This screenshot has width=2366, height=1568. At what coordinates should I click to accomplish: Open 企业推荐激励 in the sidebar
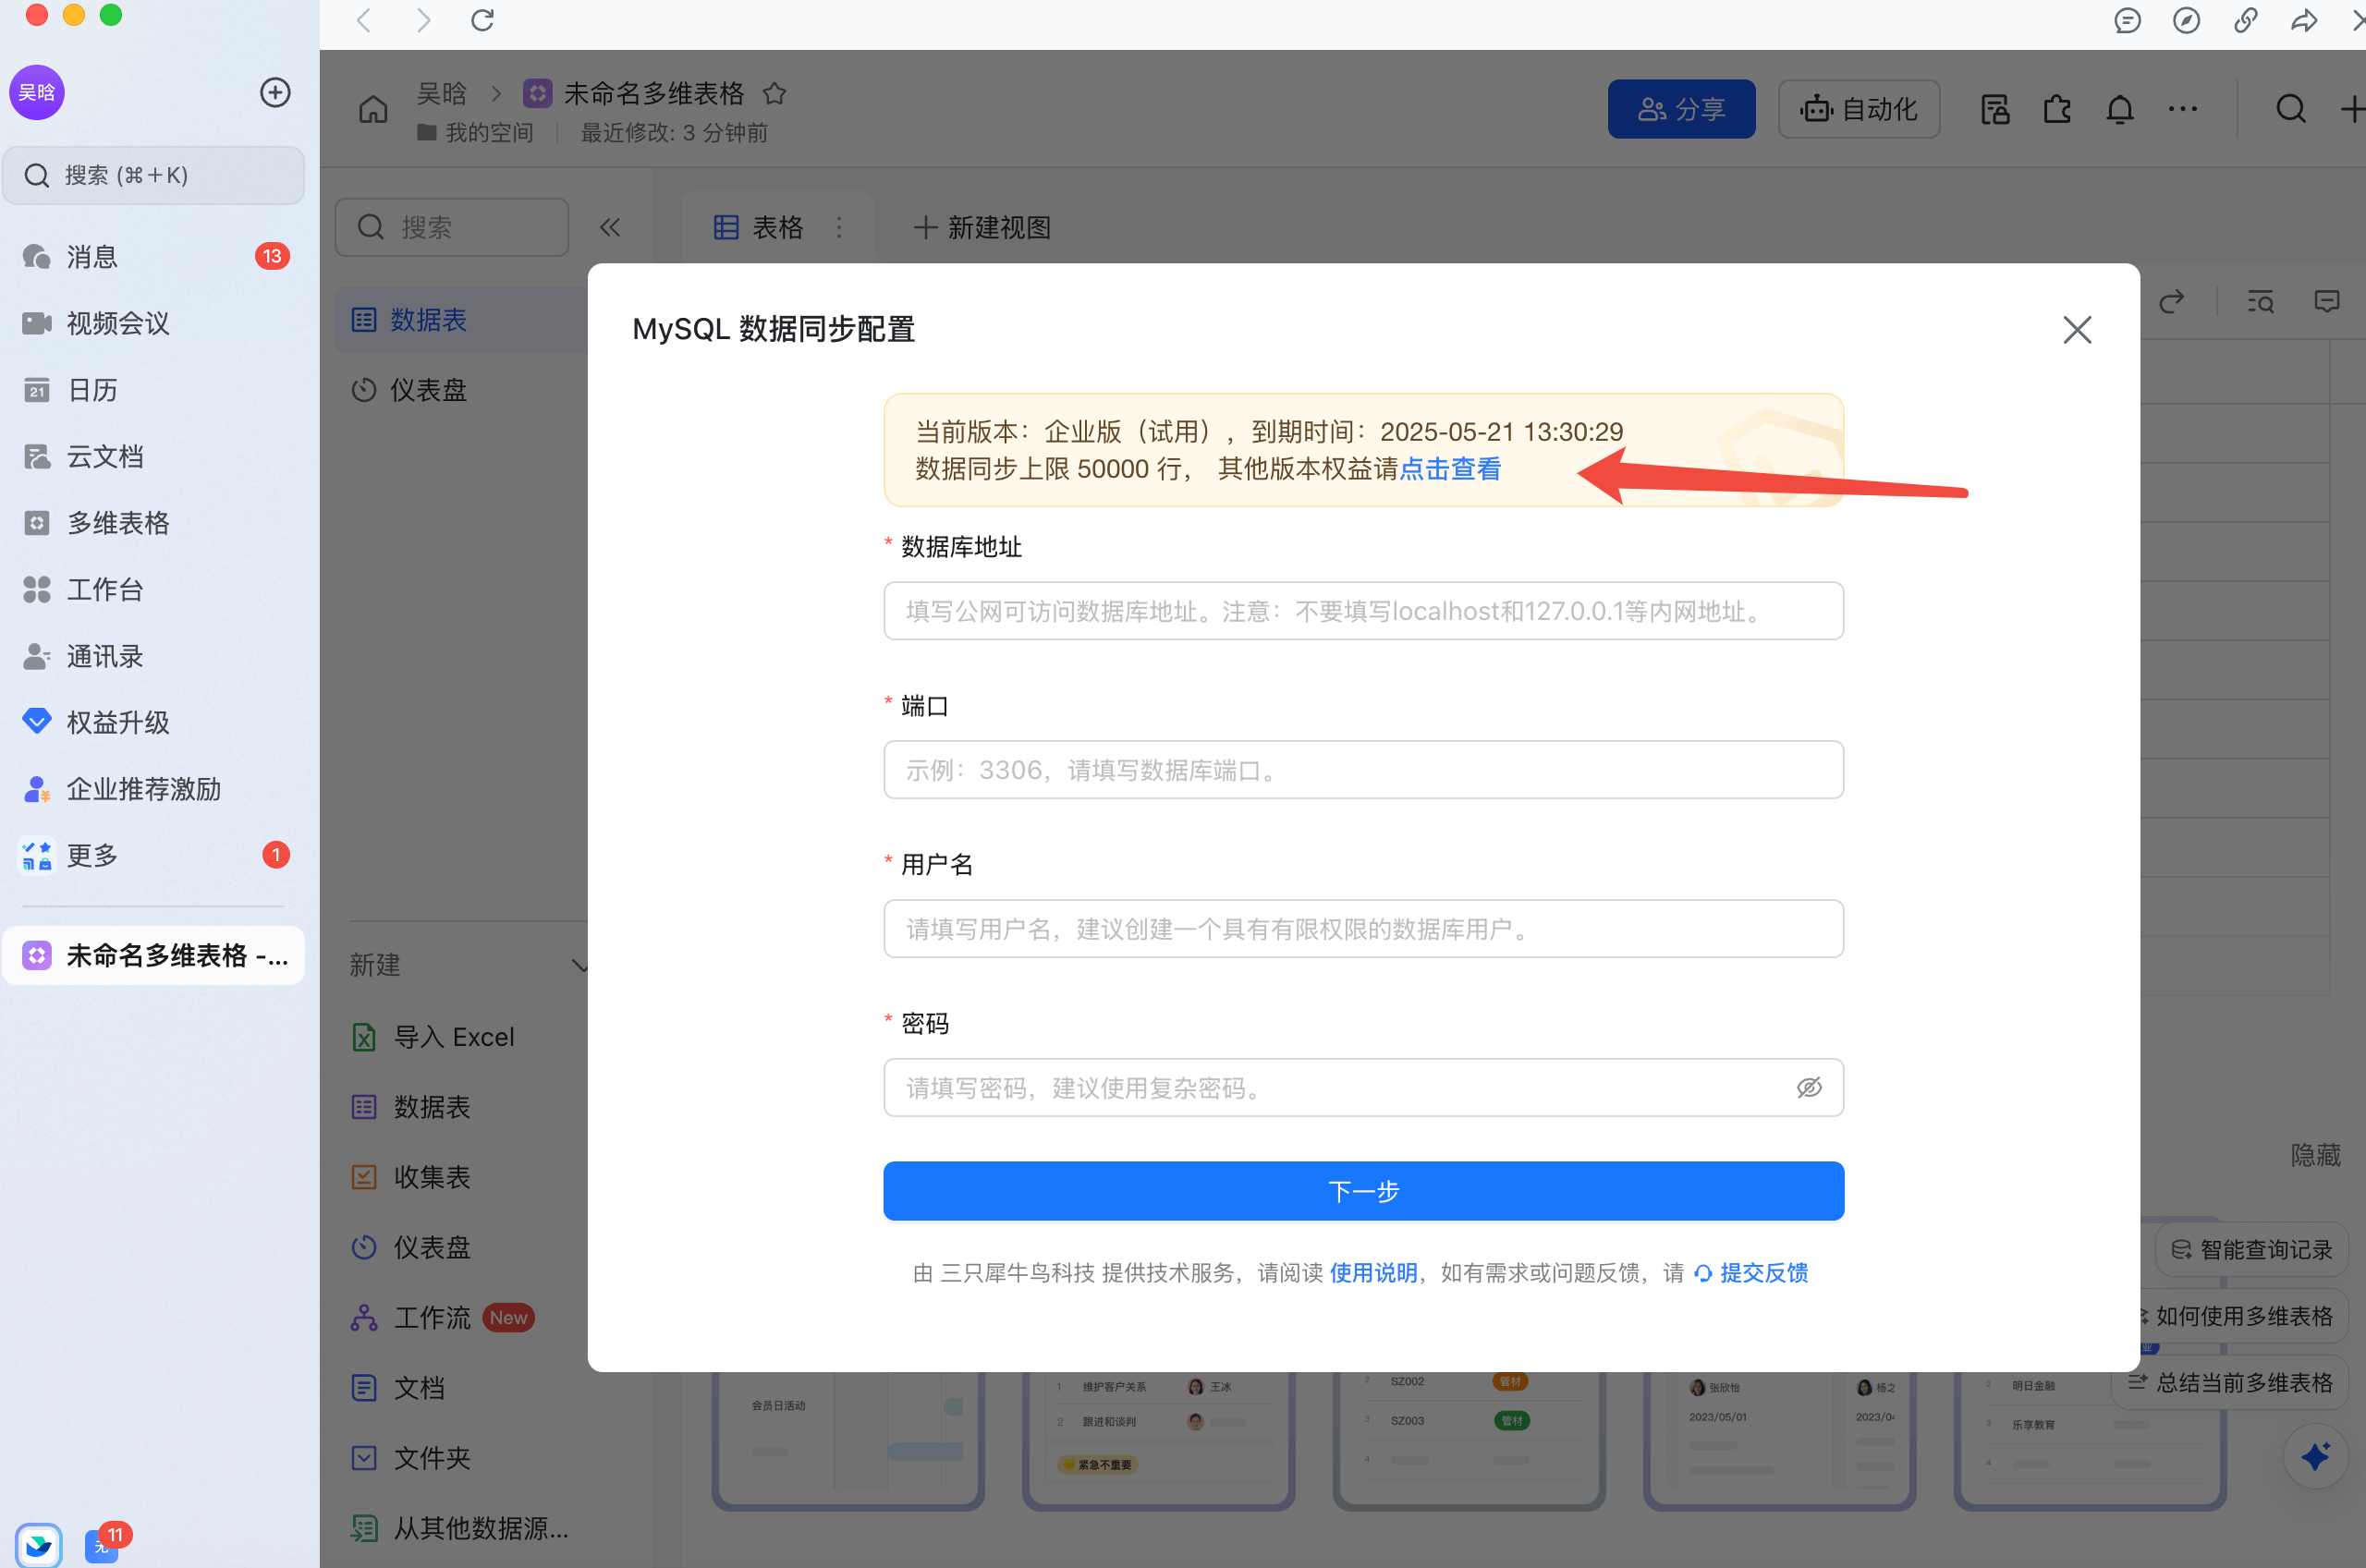coord(153,789)
